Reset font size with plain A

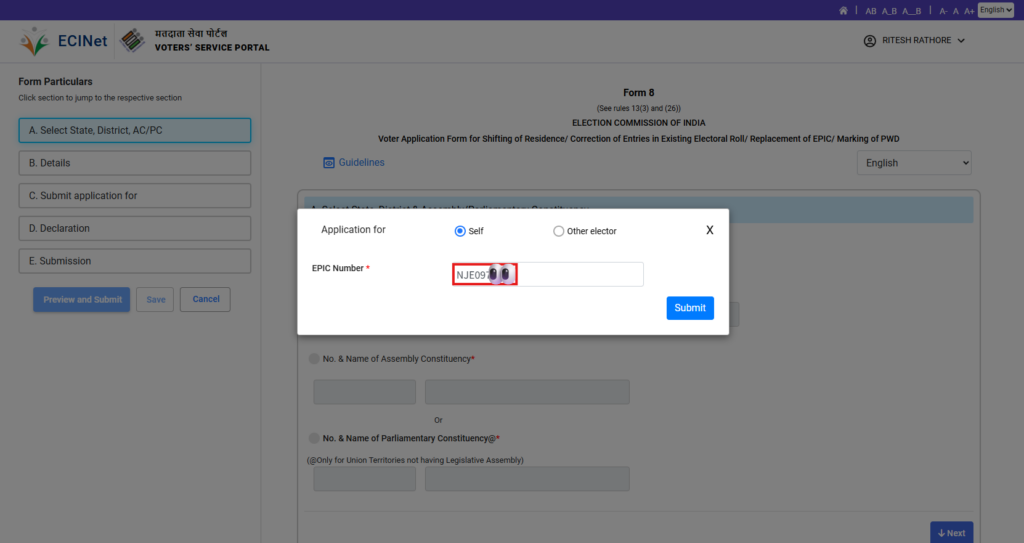pos(955,11)
